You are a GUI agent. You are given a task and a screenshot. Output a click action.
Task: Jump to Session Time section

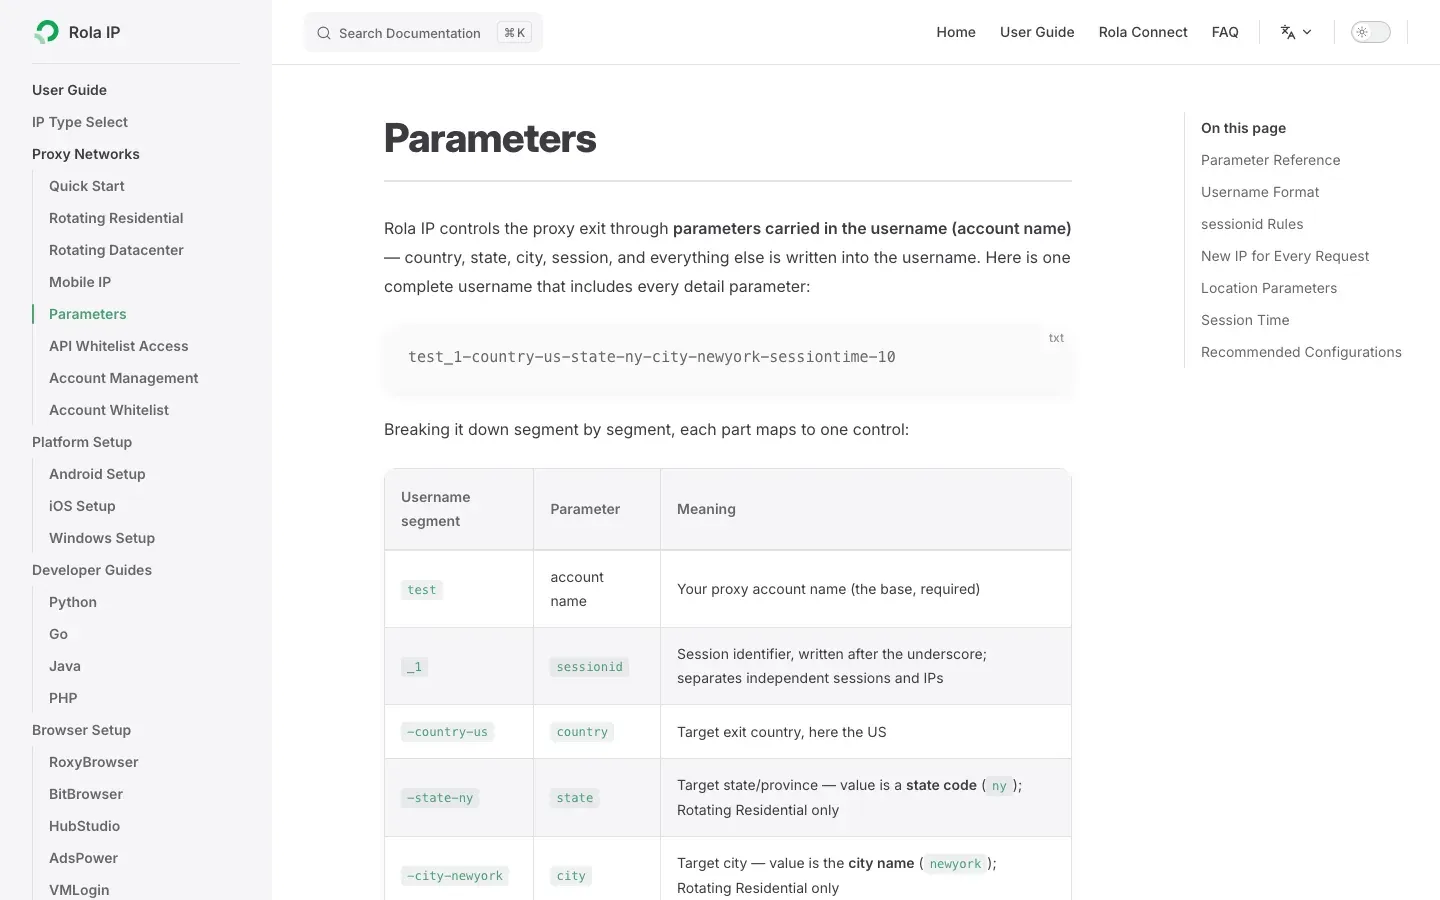point(1245,320)
